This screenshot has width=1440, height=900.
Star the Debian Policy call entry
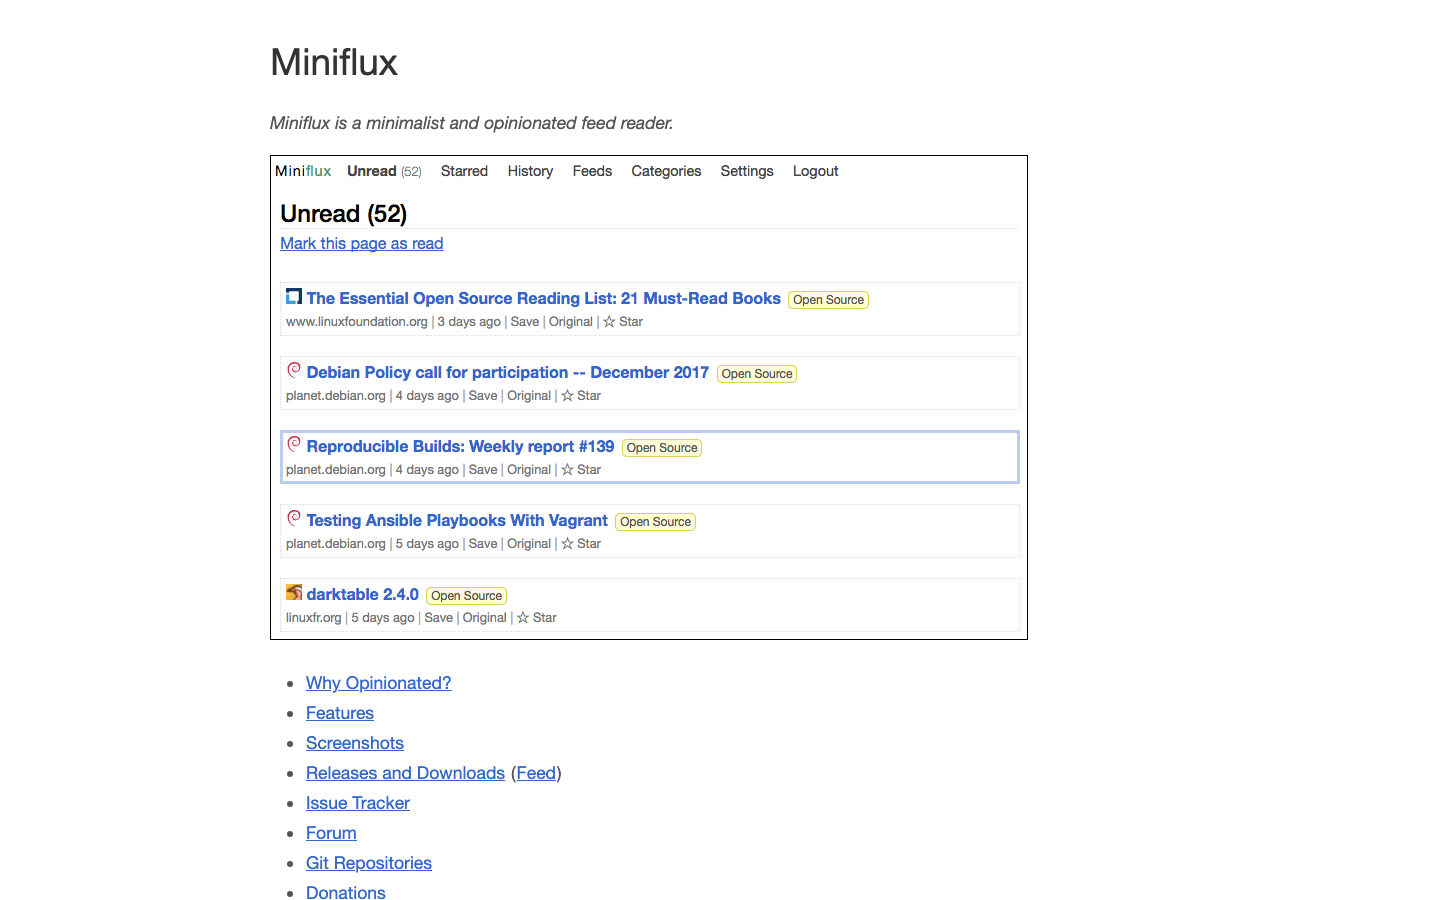coord(580,395)
